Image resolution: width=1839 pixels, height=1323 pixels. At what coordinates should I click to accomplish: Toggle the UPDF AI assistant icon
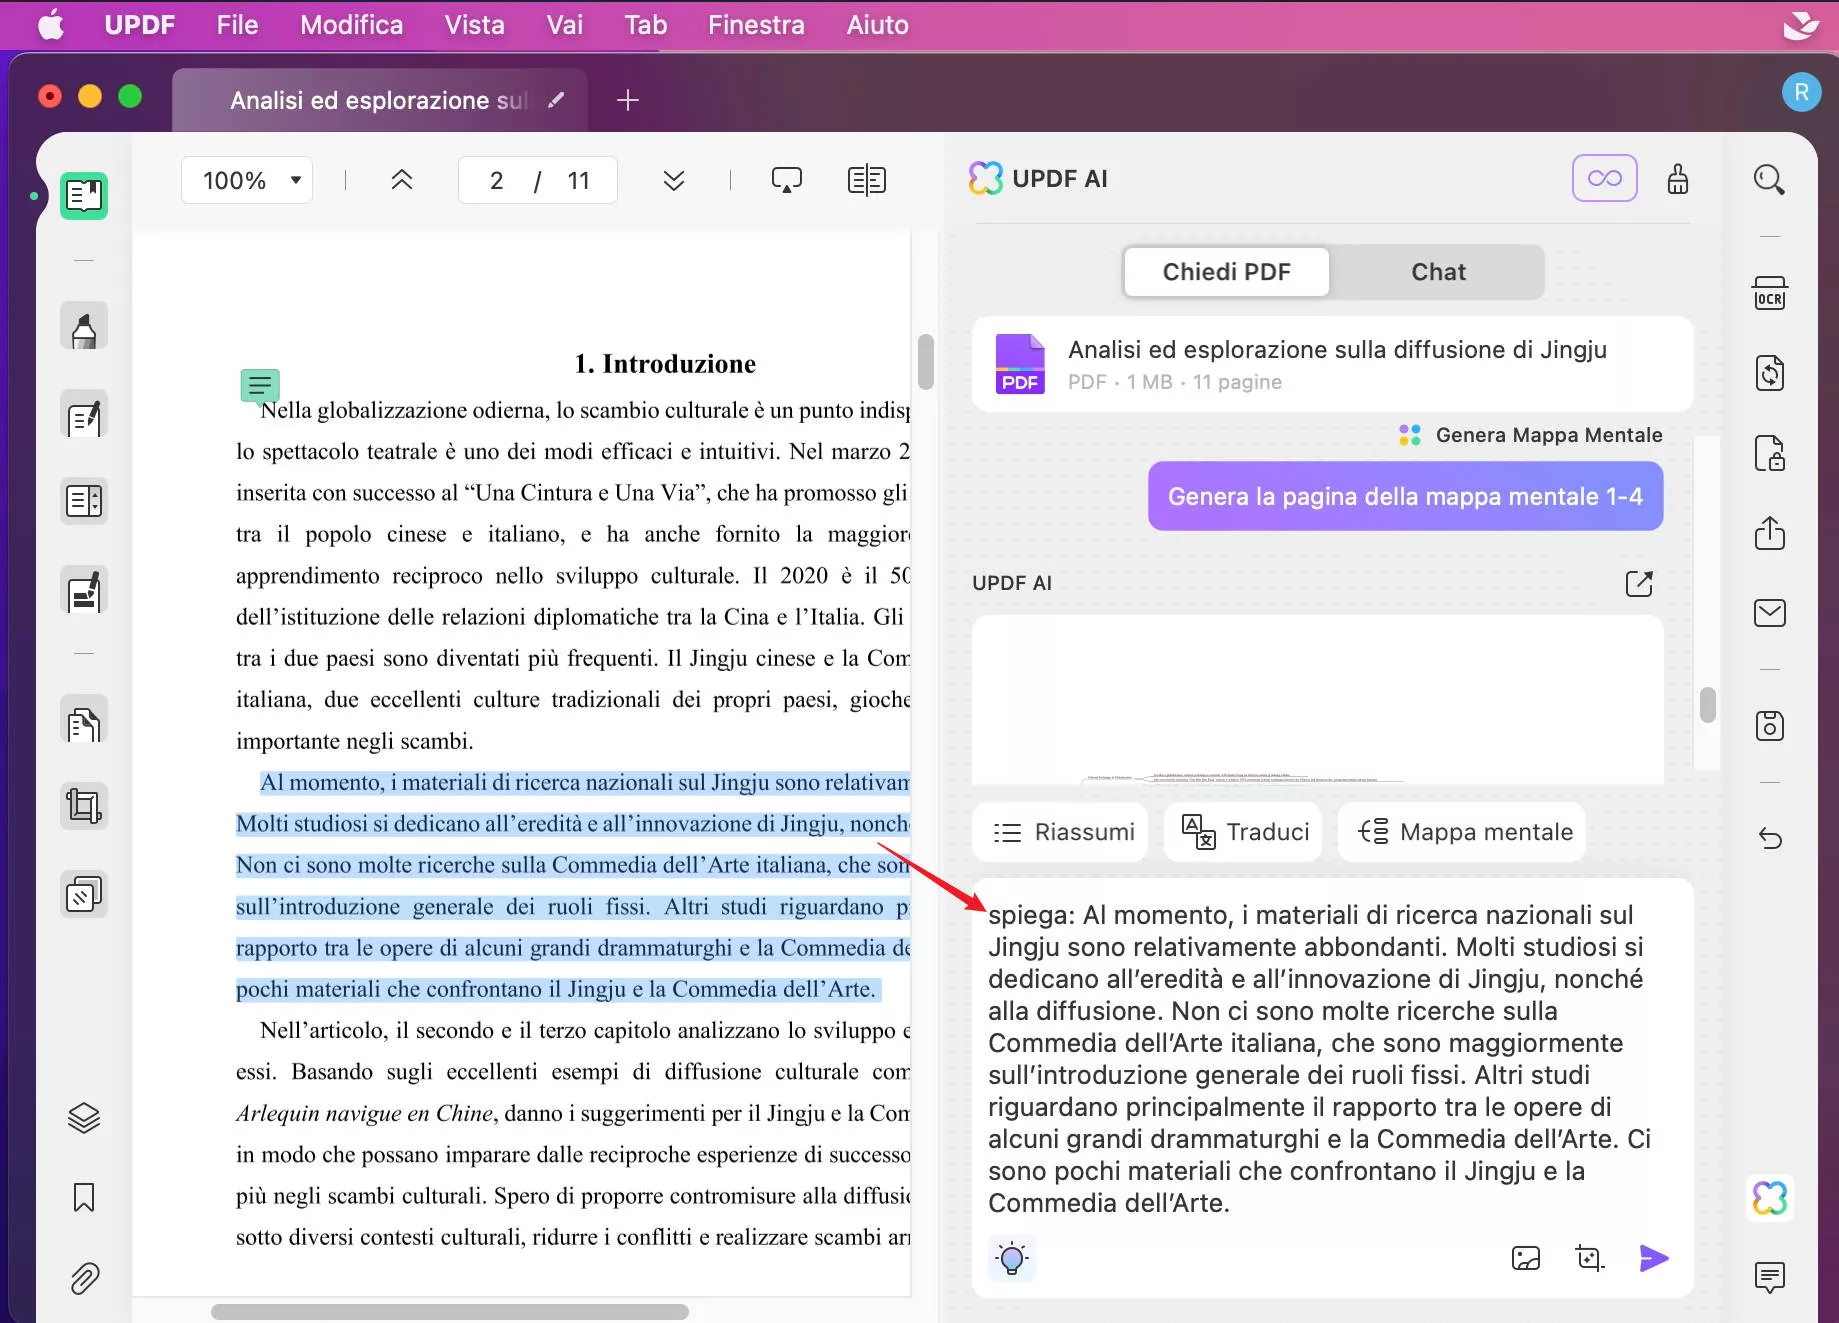[1769, 1197]
